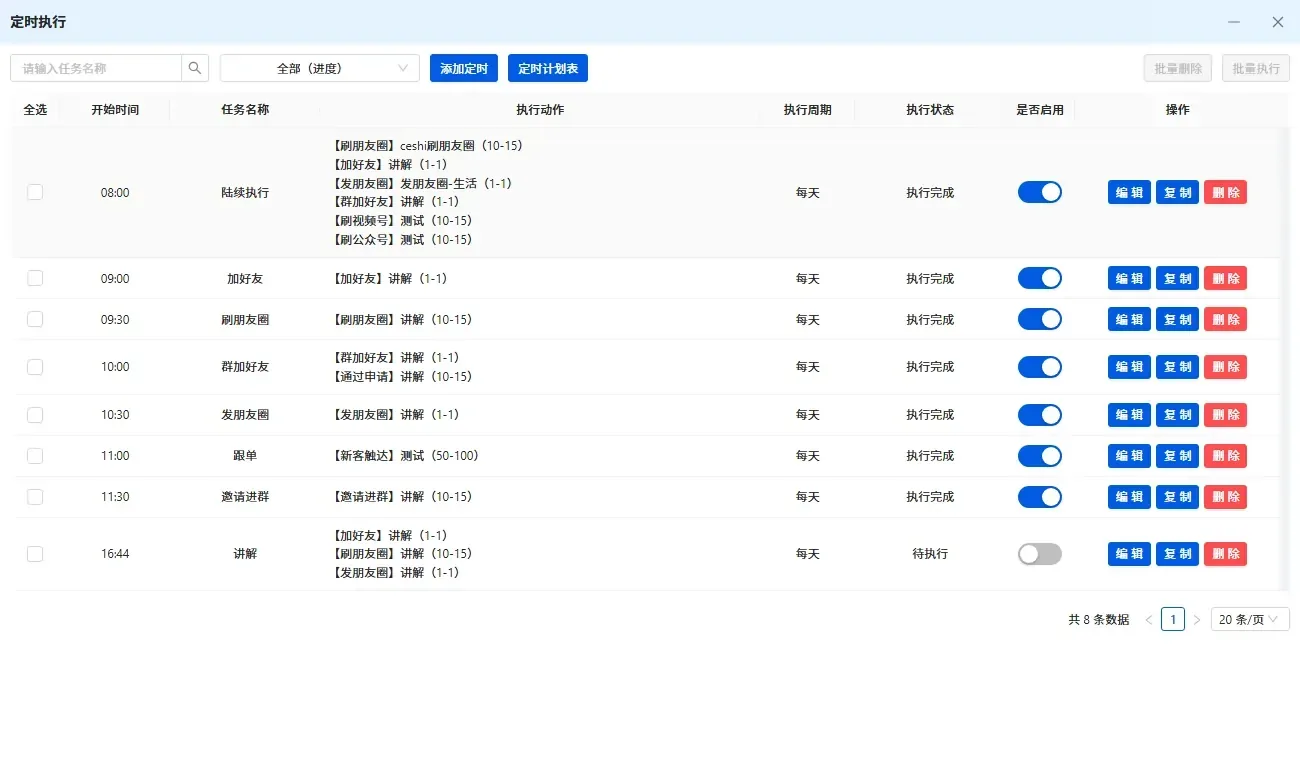Enable the 16:44 讲解 task switch
The image size is (1300, 762).
point(1040,553)
